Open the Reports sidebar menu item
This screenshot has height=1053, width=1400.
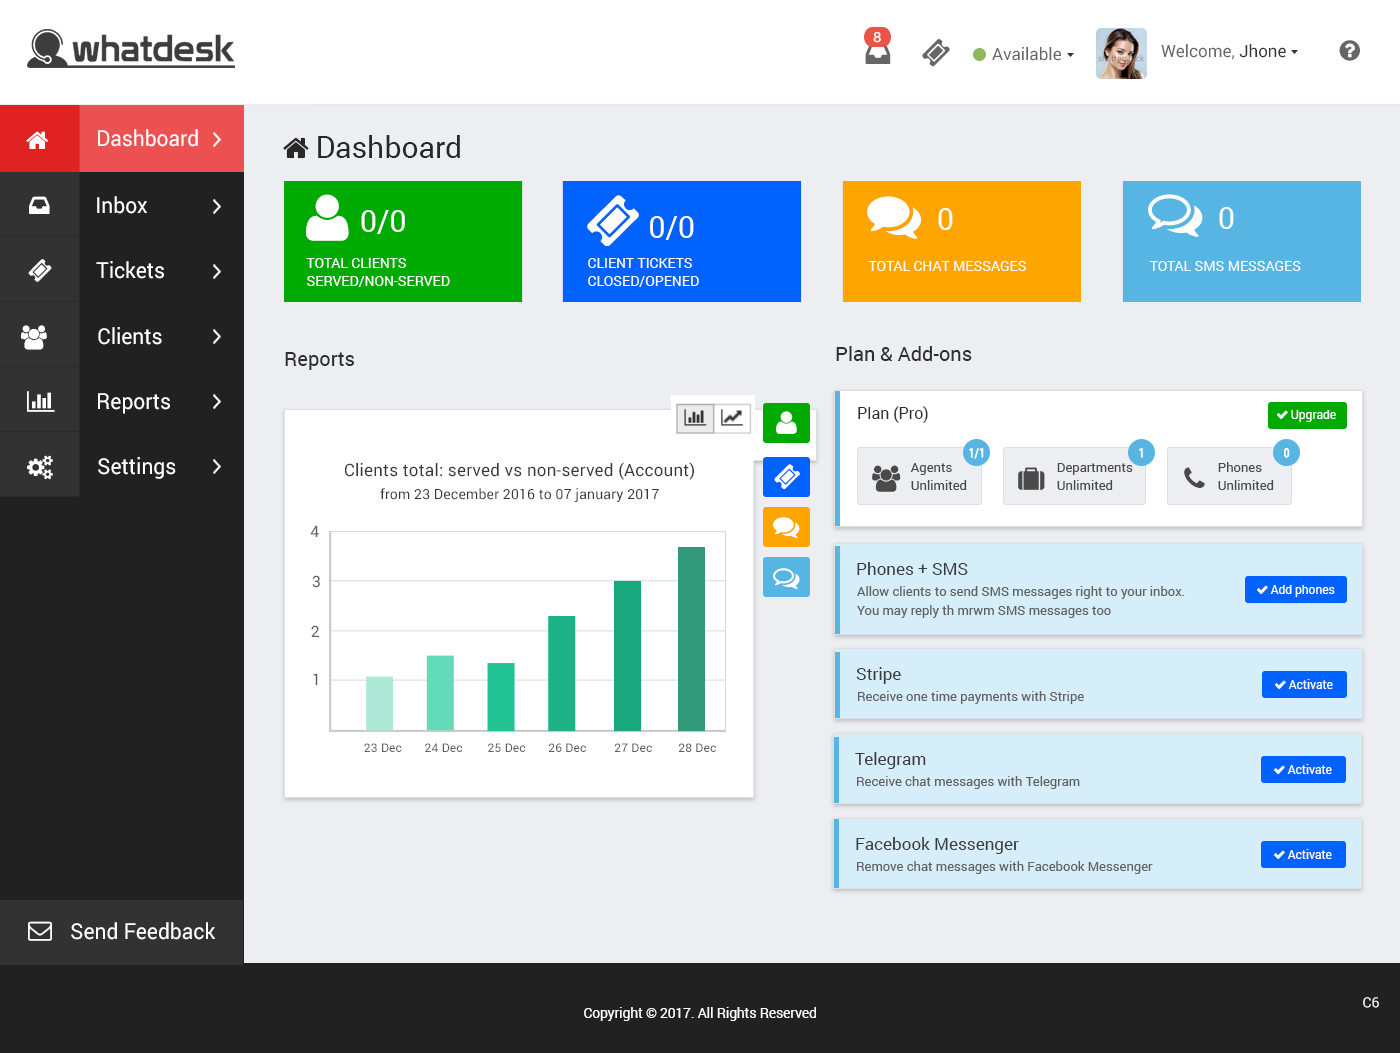[122, 401]
